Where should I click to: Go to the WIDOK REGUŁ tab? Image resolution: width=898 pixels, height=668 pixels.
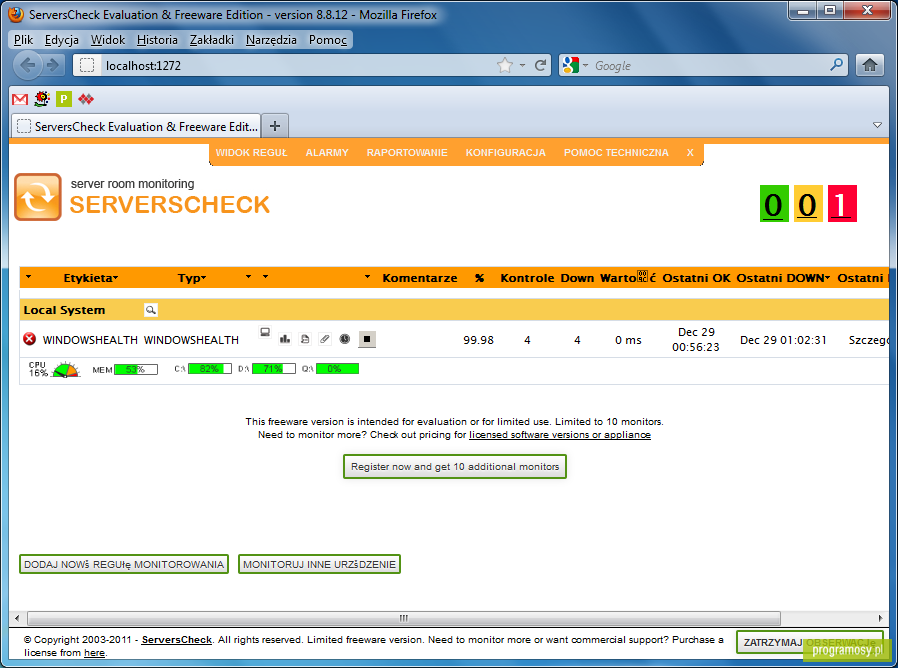251,152
